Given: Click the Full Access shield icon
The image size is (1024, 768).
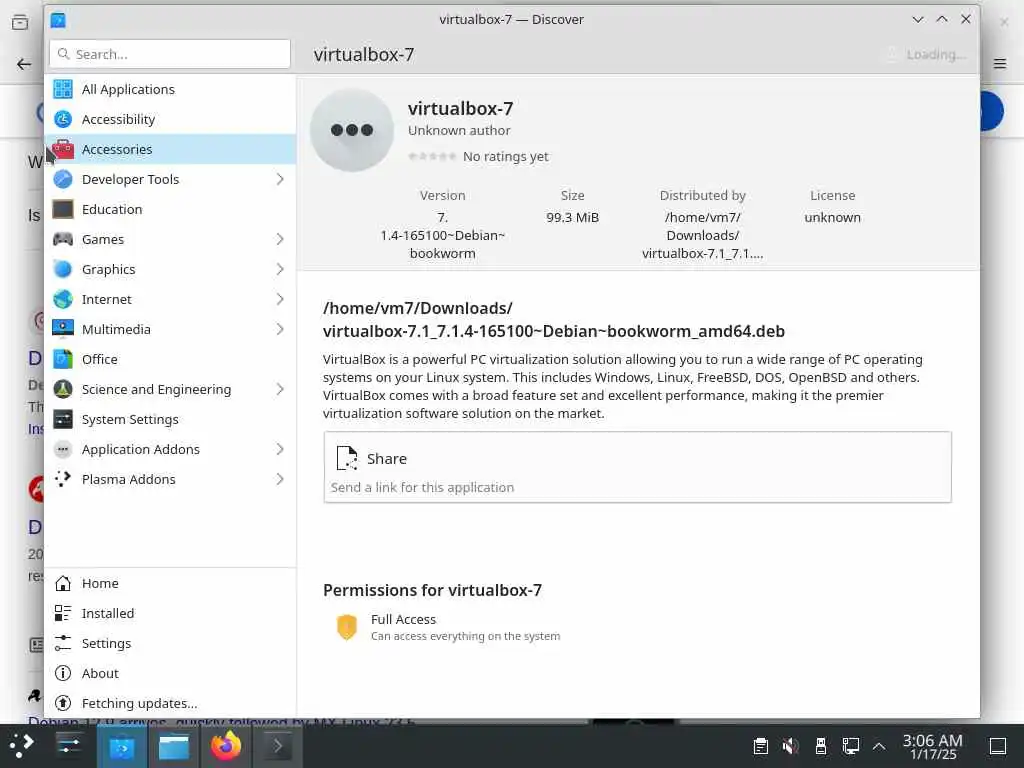Looking at the screenshot, I should coord(347,627).
